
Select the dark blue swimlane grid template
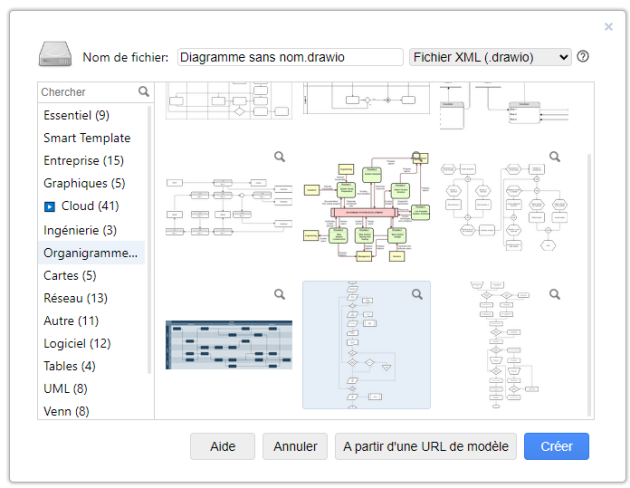229,345
